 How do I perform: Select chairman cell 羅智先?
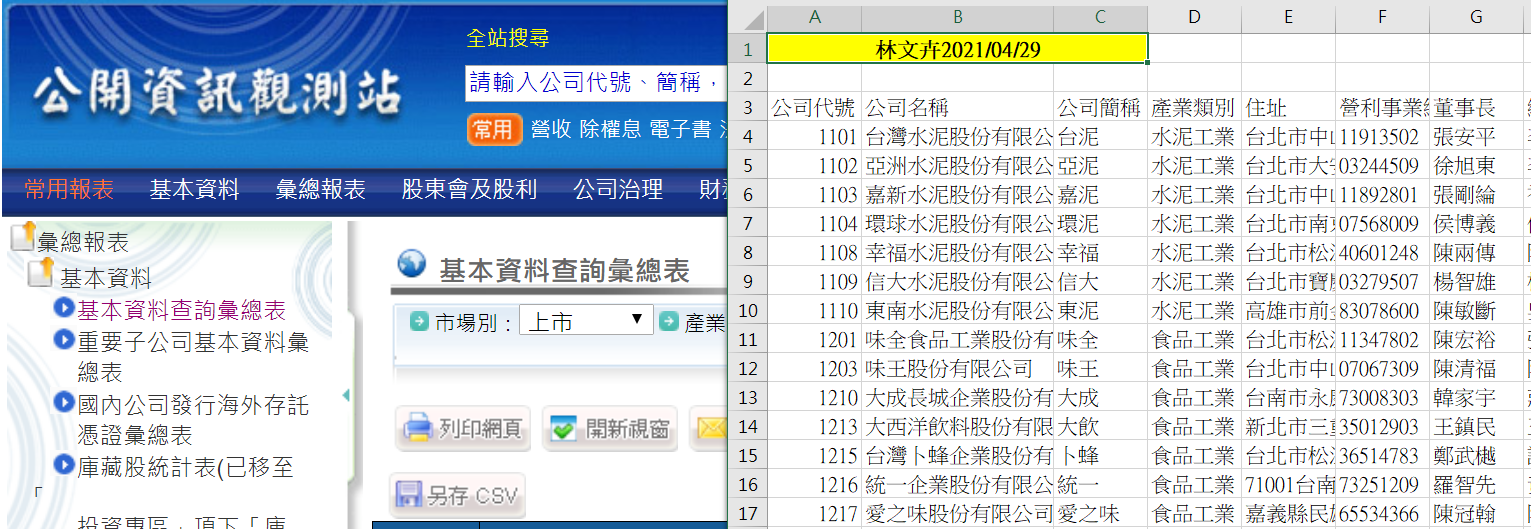point(1476,485)
